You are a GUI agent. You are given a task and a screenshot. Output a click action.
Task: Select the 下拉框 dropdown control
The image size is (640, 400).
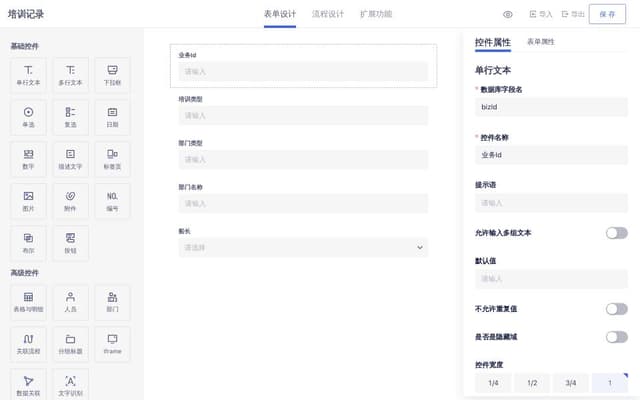[112, 76]
